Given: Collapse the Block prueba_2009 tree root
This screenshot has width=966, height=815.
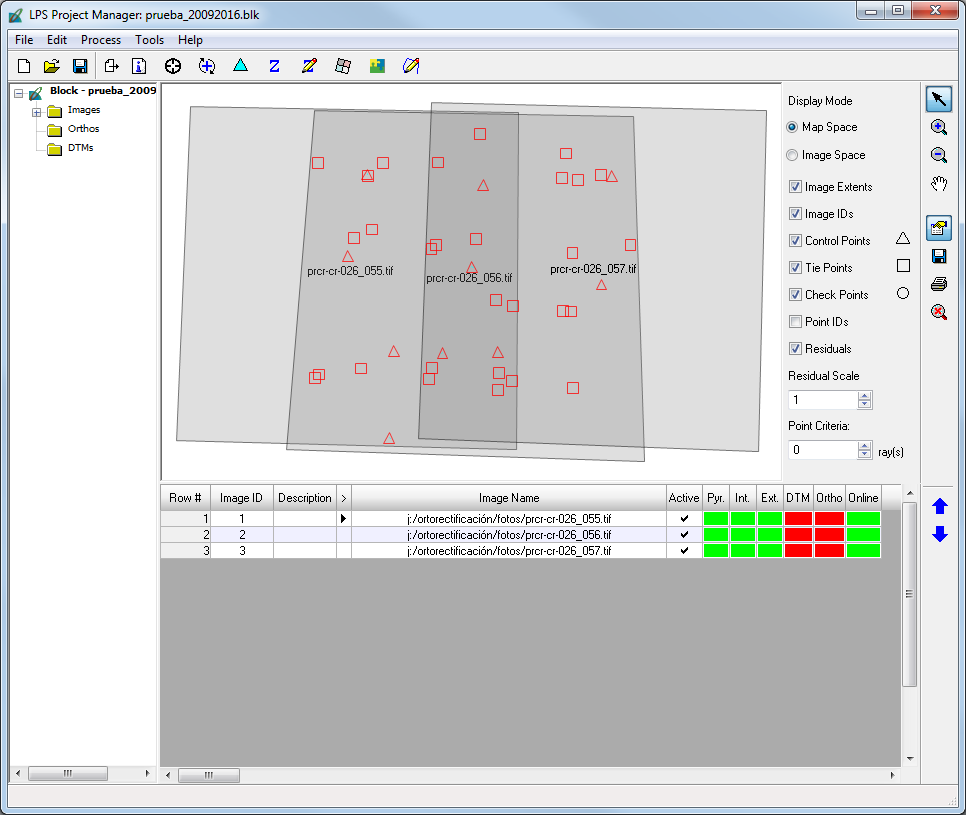Looking at the screenshot, I should 18,92.
